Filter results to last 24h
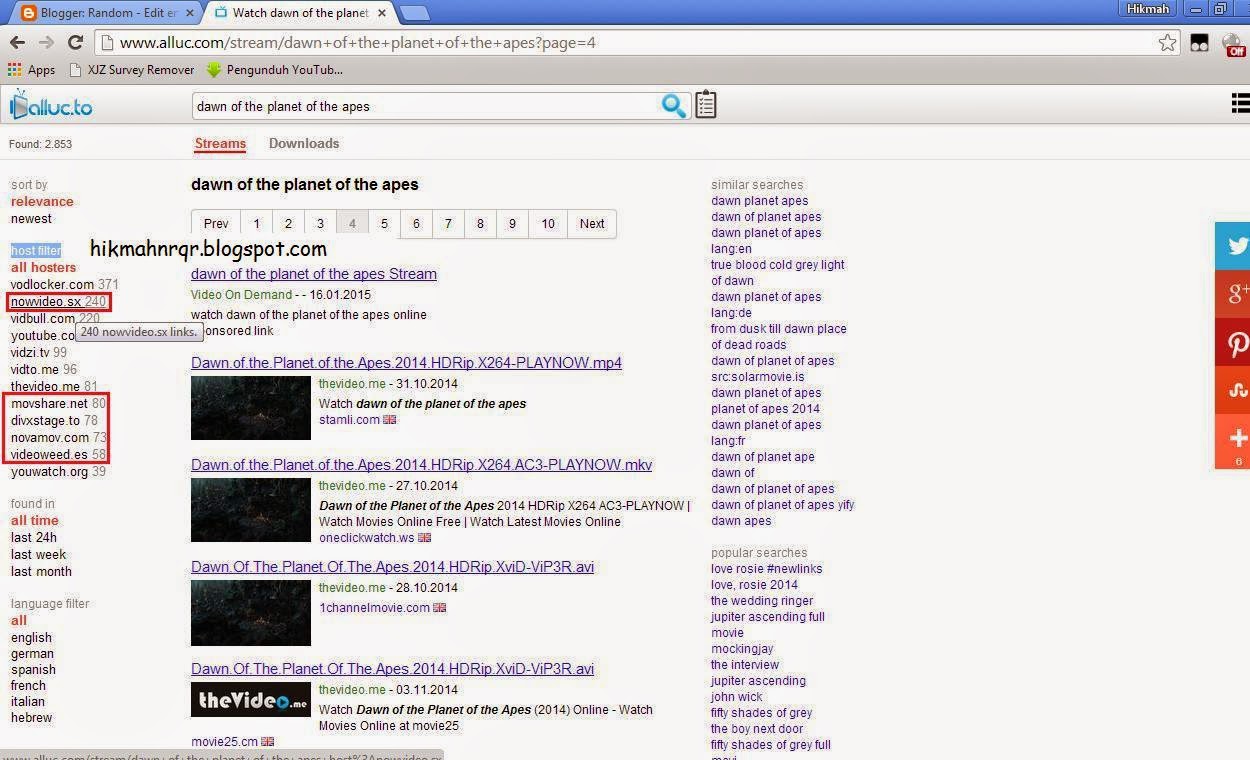This screenshot has width=1250, height=760. pos(34,538)
